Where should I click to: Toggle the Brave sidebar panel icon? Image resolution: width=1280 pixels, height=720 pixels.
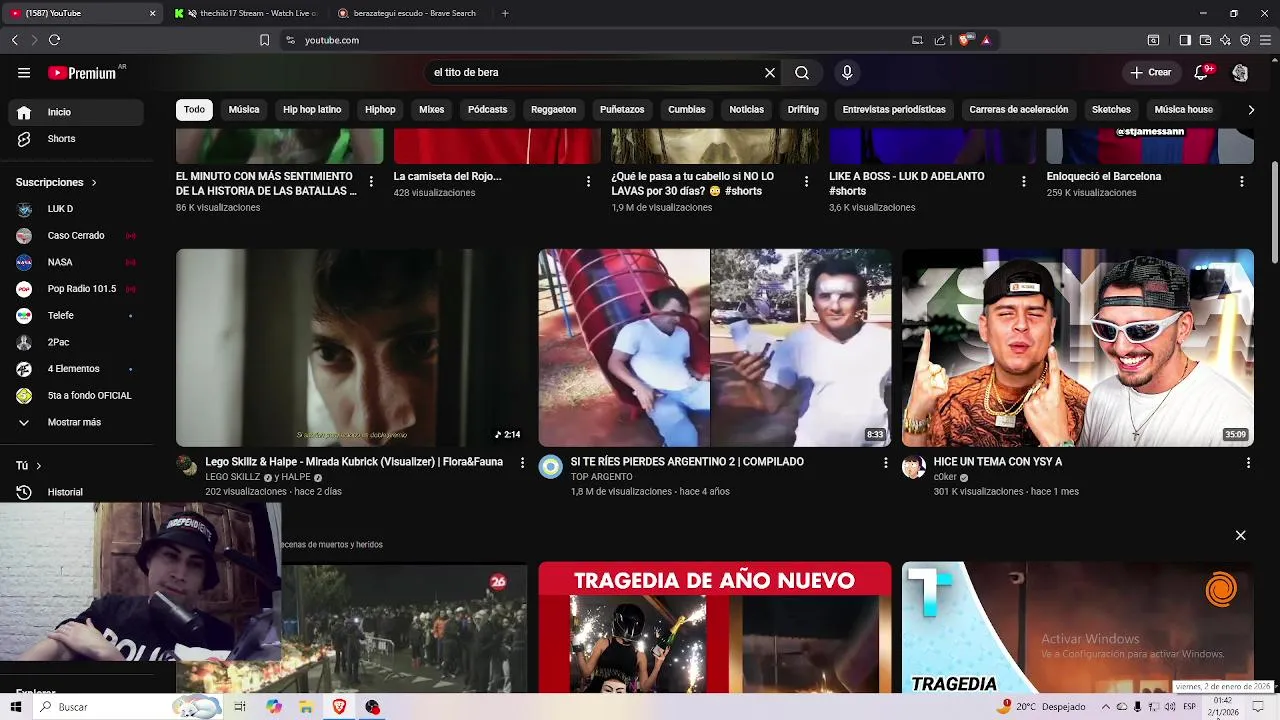point(1185,40)
